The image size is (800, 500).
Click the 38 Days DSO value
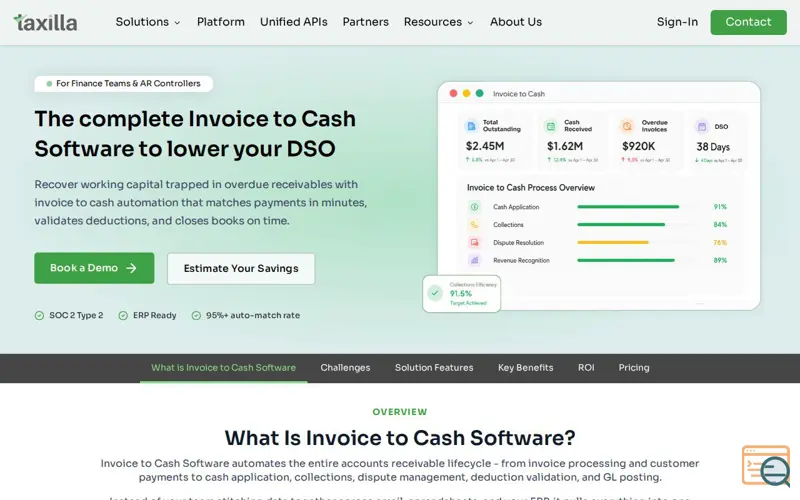coord(713,147)
